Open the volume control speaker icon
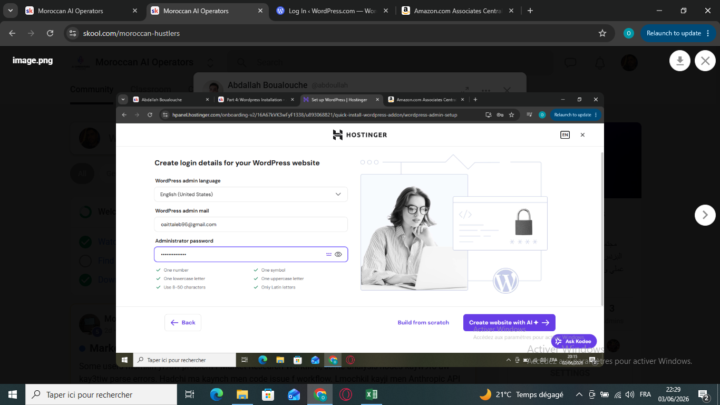The height and width of the screenshot is (405, 720). tap(630, 394)
